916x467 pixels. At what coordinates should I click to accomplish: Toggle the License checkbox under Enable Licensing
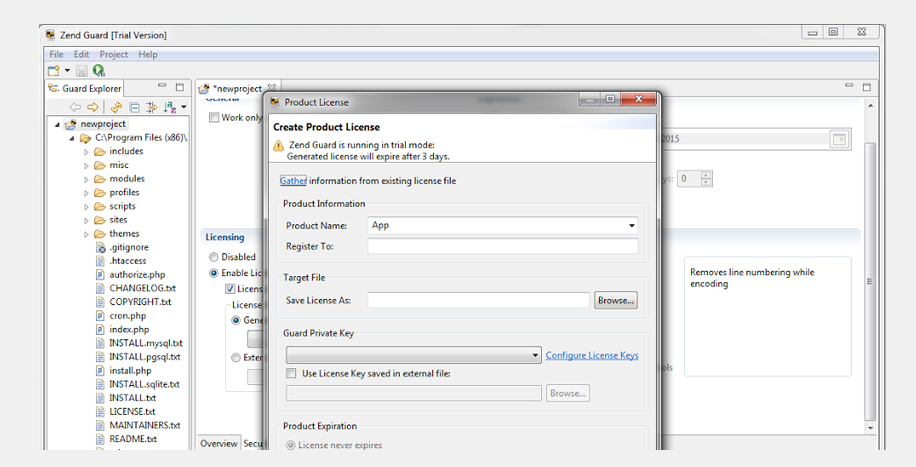[x=230, y=289]
